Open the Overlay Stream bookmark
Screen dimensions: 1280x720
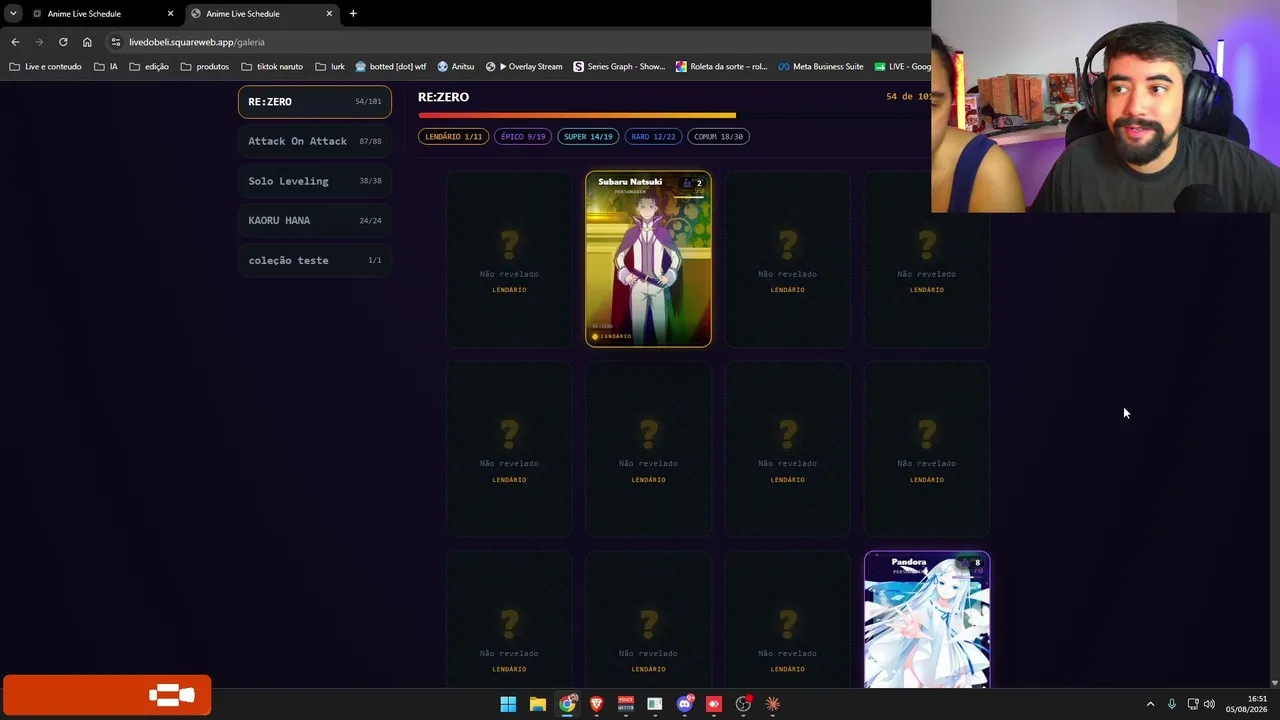coord(524,67)
